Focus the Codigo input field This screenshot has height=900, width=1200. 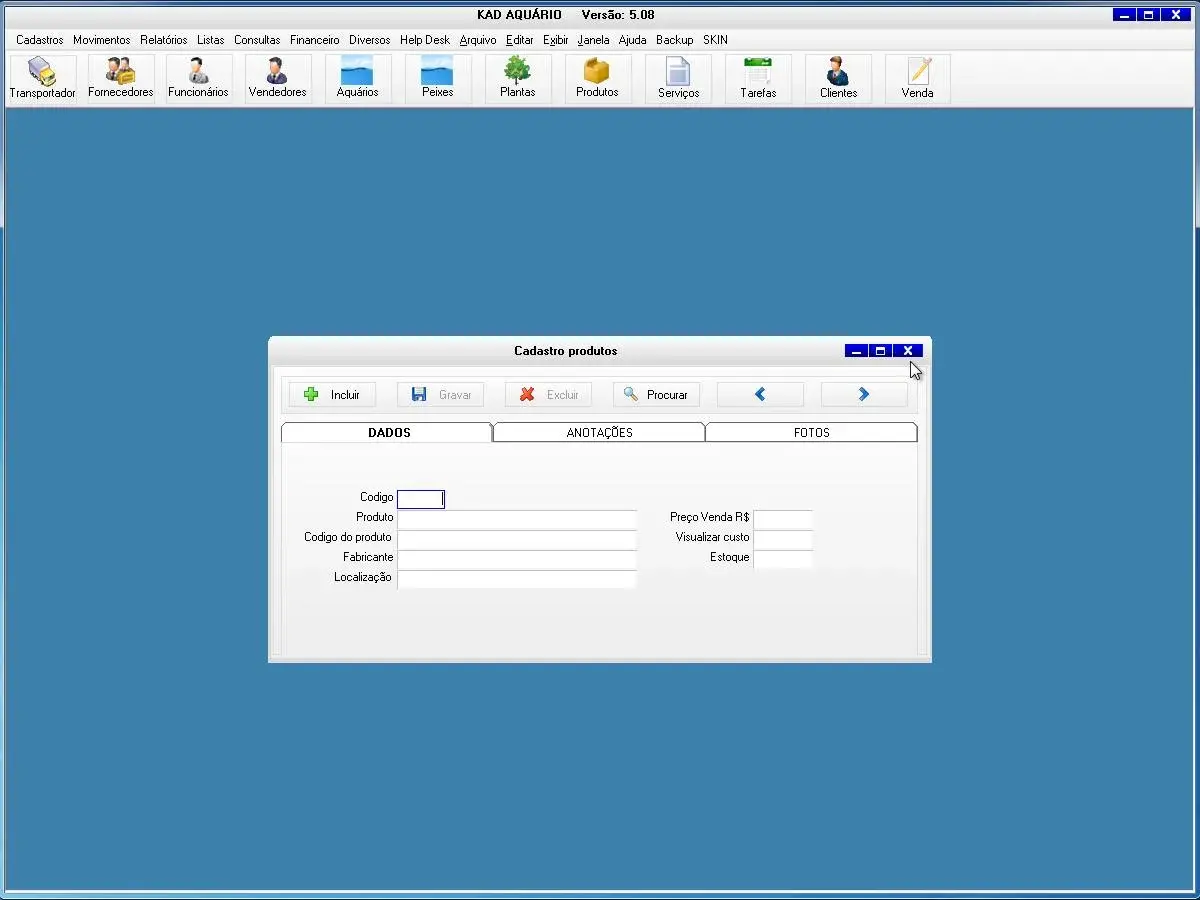click(421, 499)
